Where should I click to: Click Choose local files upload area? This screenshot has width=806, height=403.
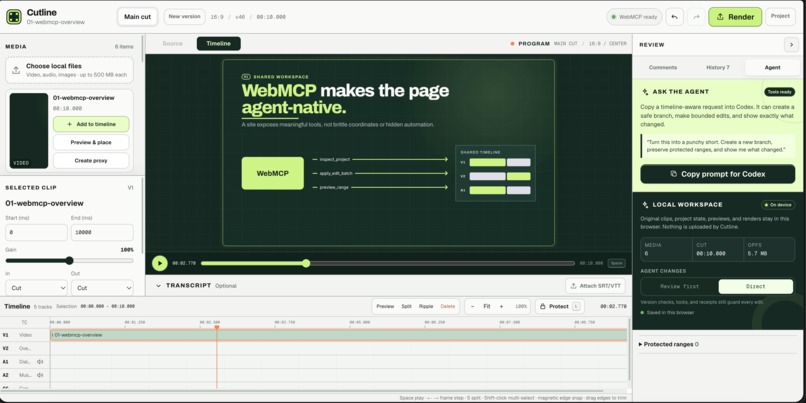[69, 70]
